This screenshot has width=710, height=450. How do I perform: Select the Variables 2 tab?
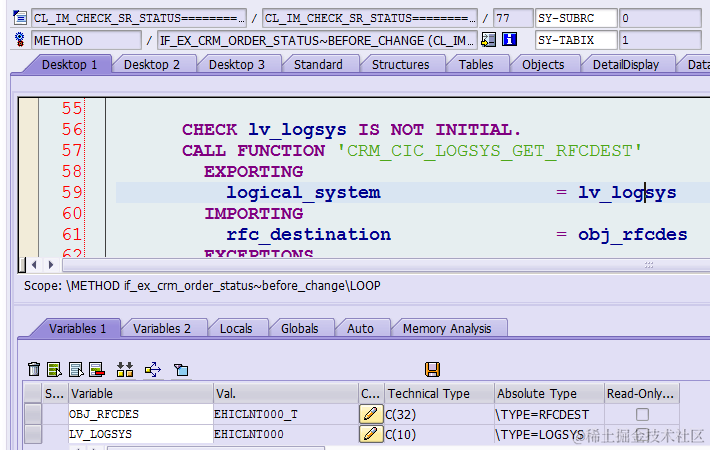click(162, 328)
